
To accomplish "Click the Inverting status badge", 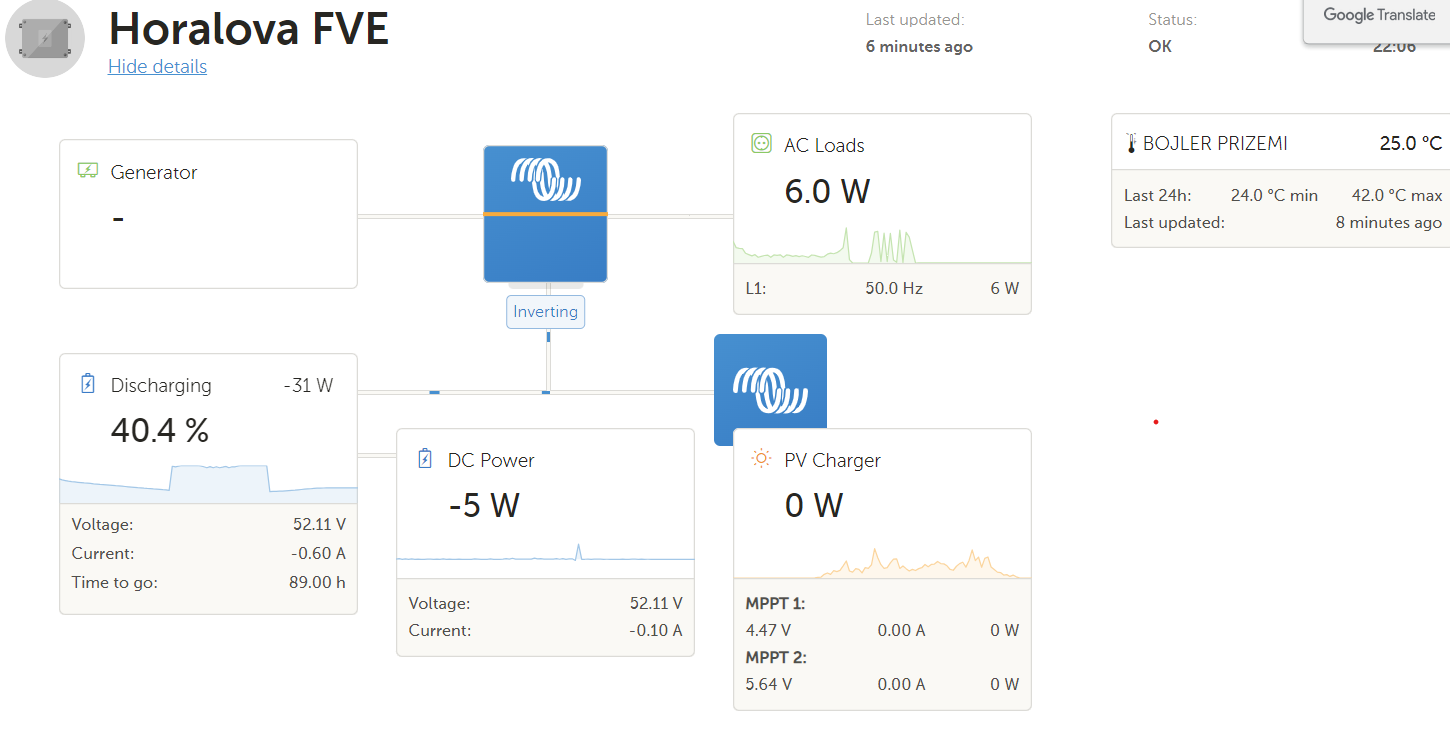I will pyautogui.click(x=545, y=312).
